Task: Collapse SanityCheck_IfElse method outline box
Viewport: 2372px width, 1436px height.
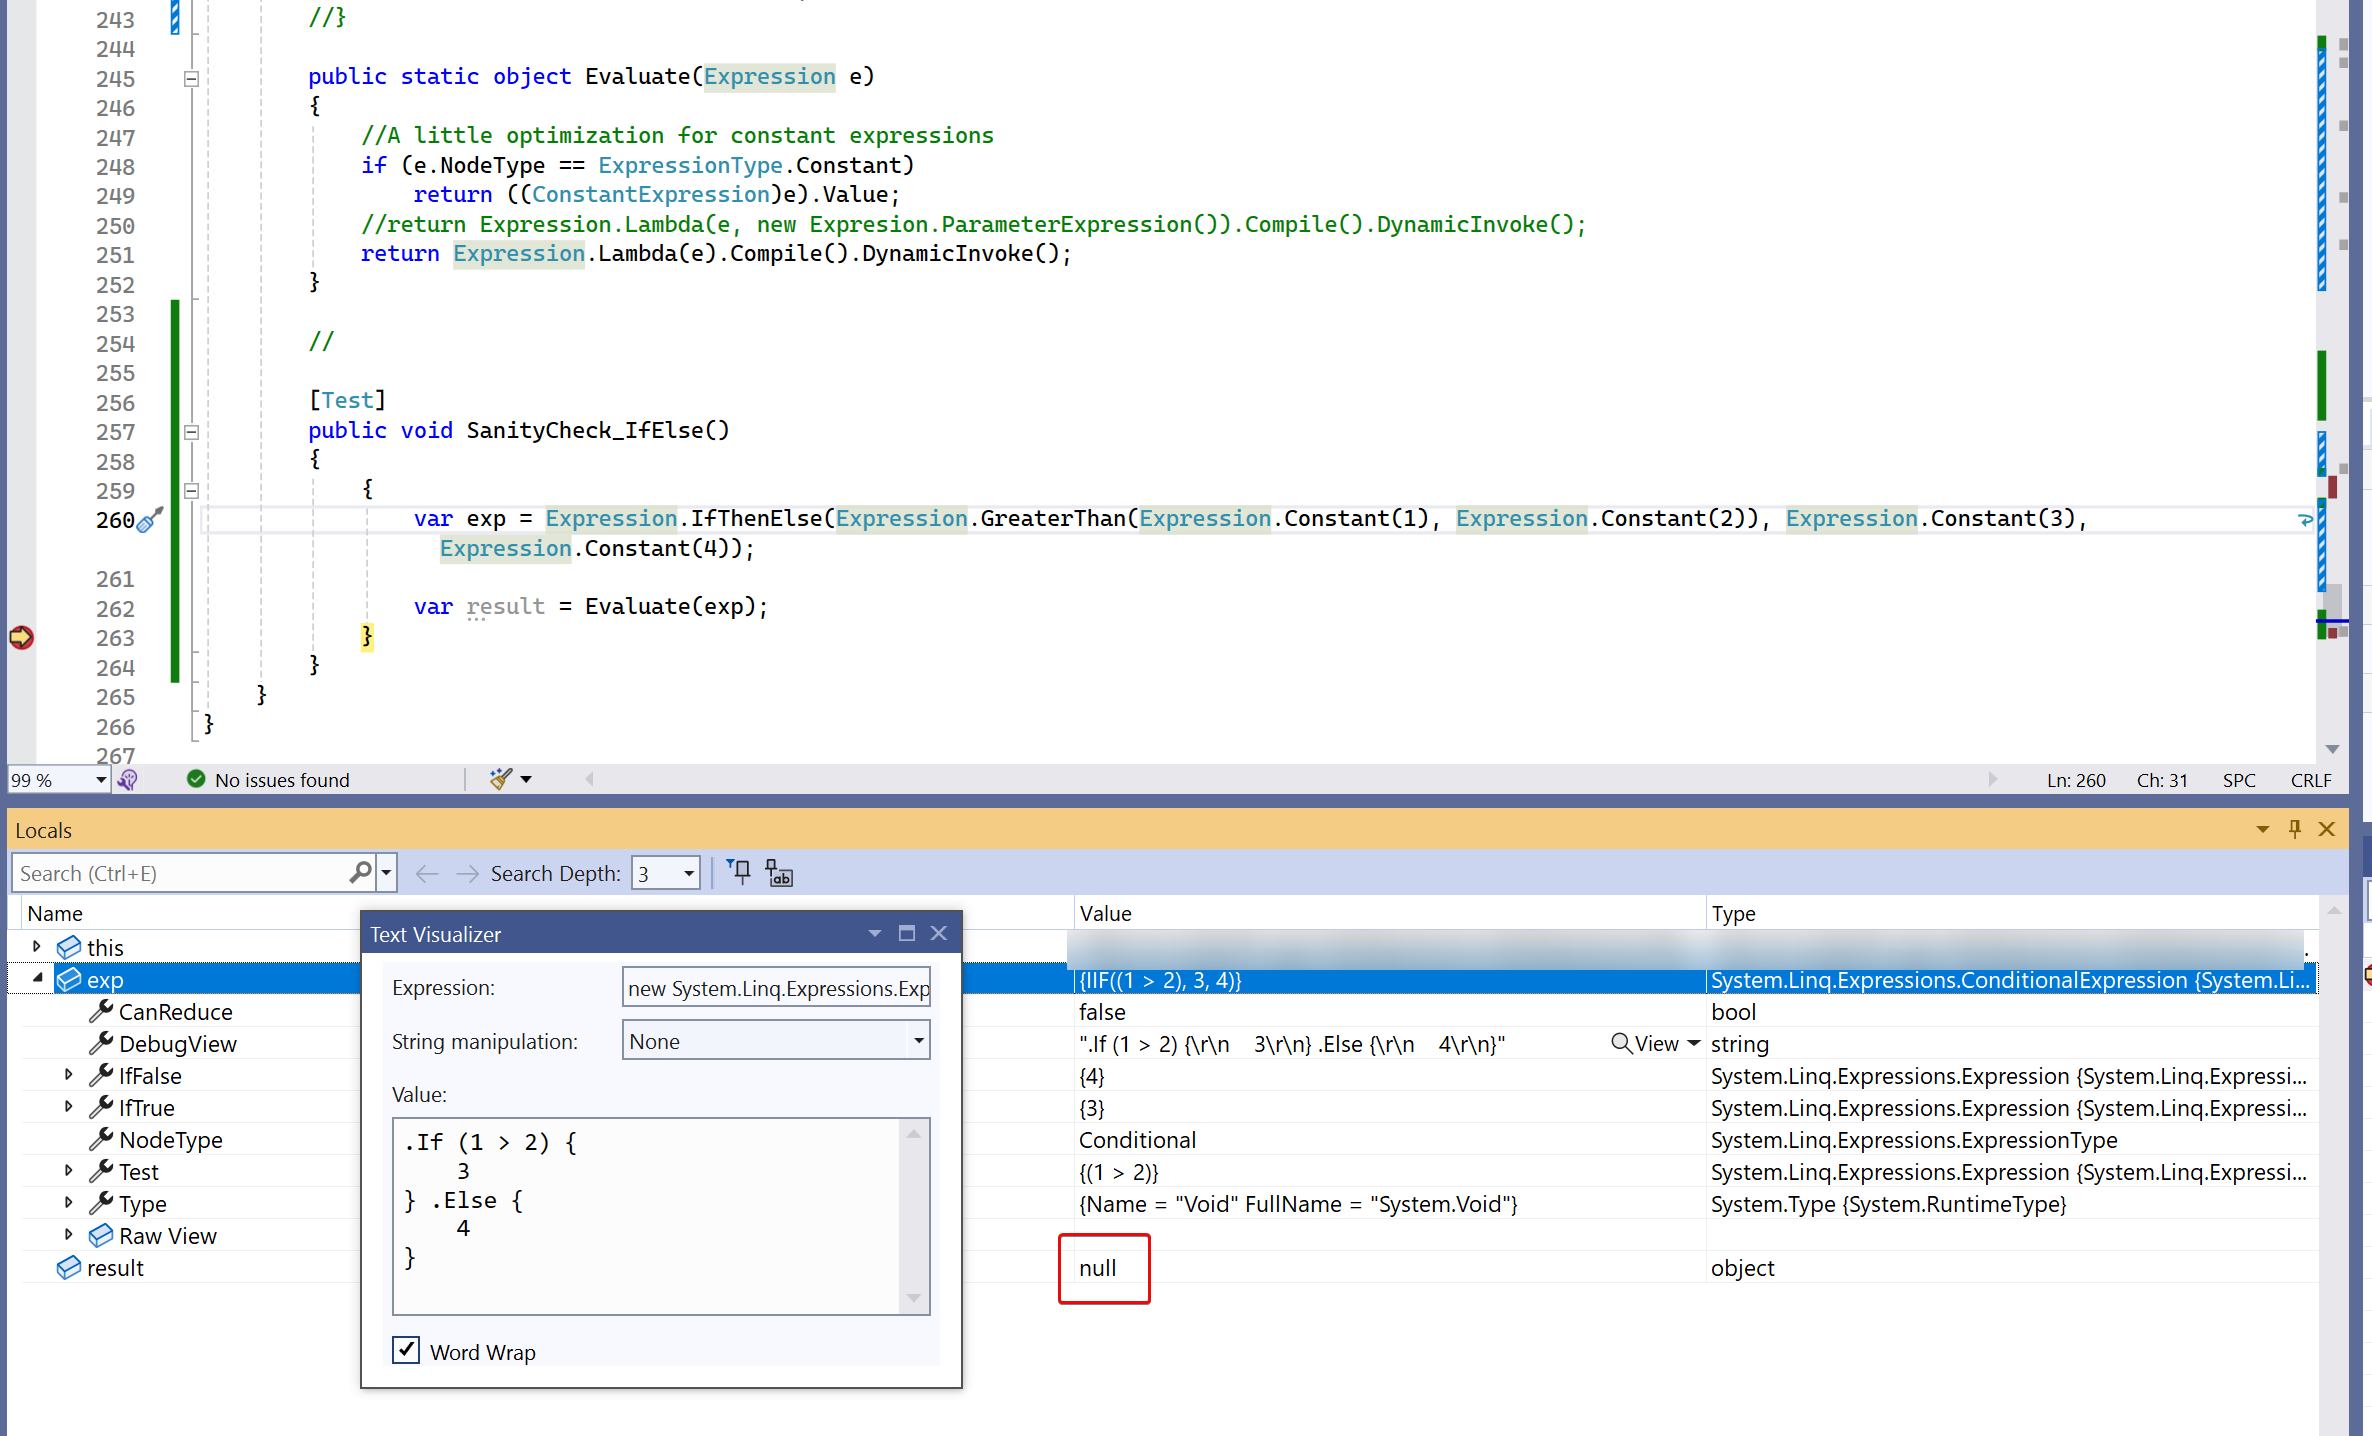Action: click(191, 432)
